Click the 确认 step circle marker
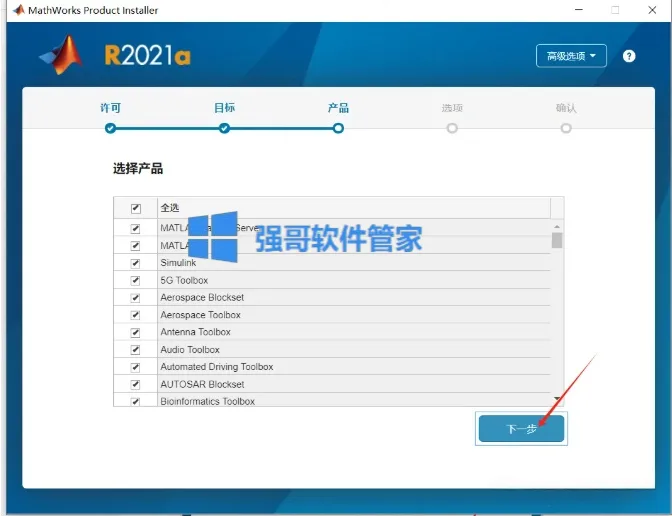672x516 pixels. point(566,128)
